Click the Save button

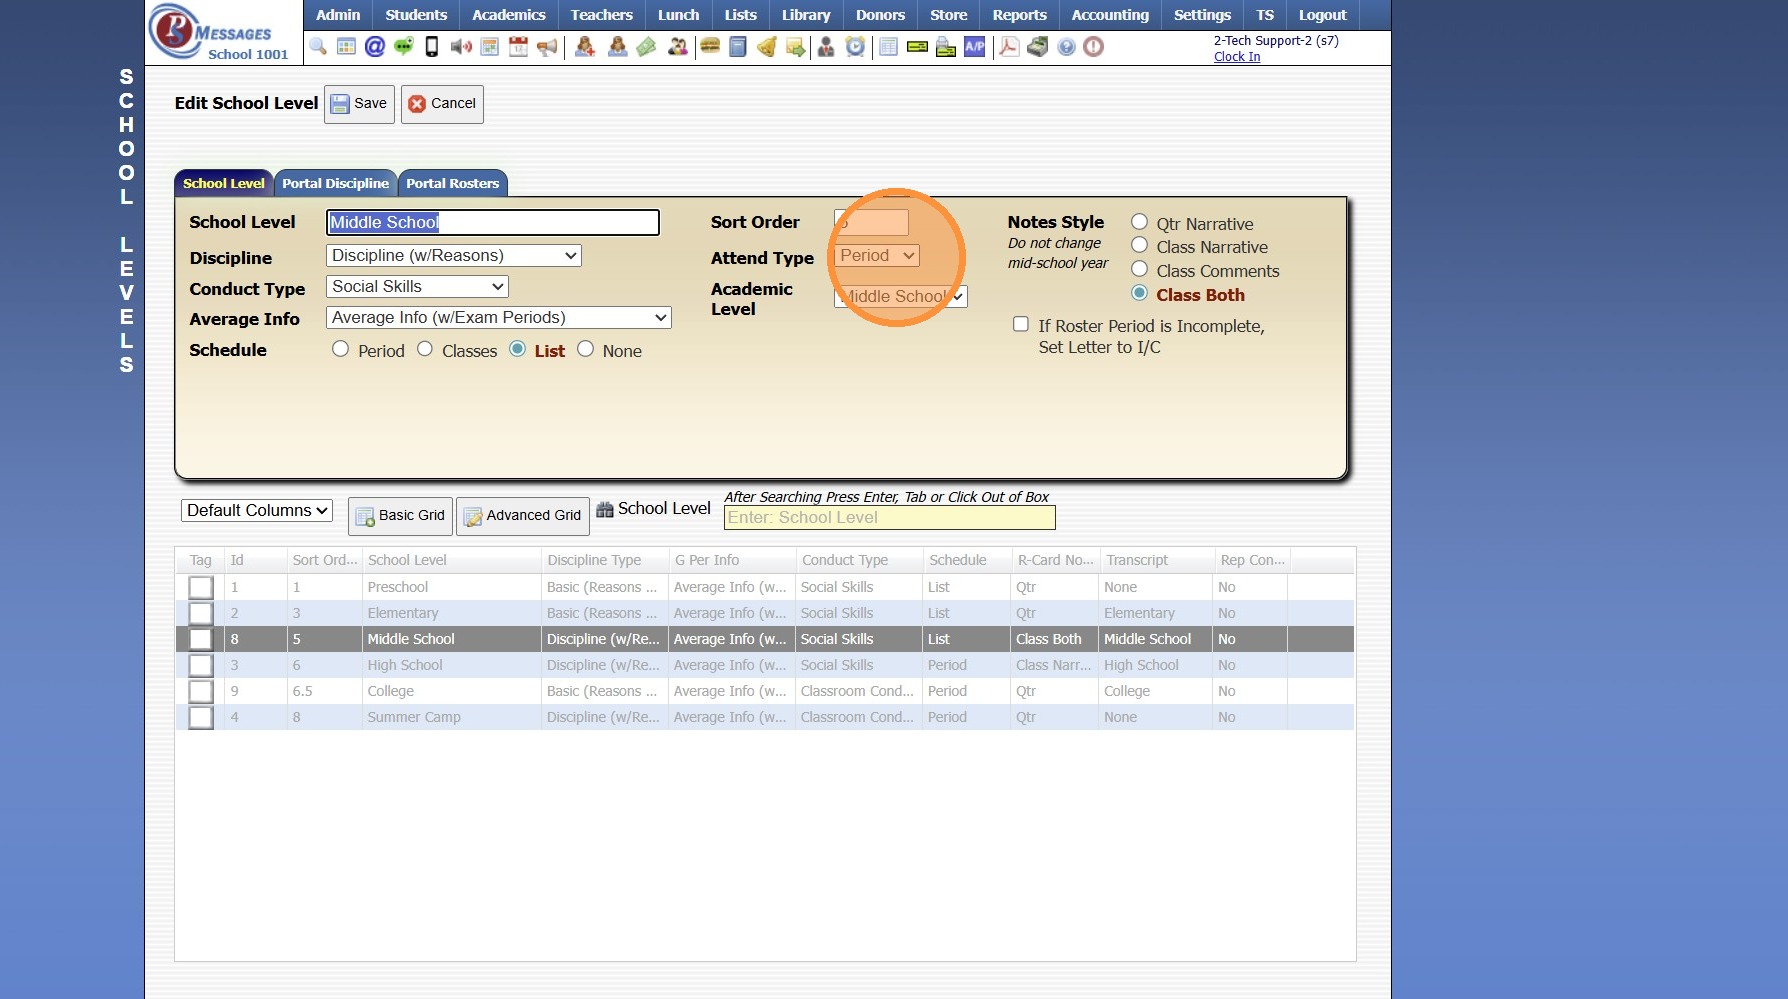(x=359, y=104)
